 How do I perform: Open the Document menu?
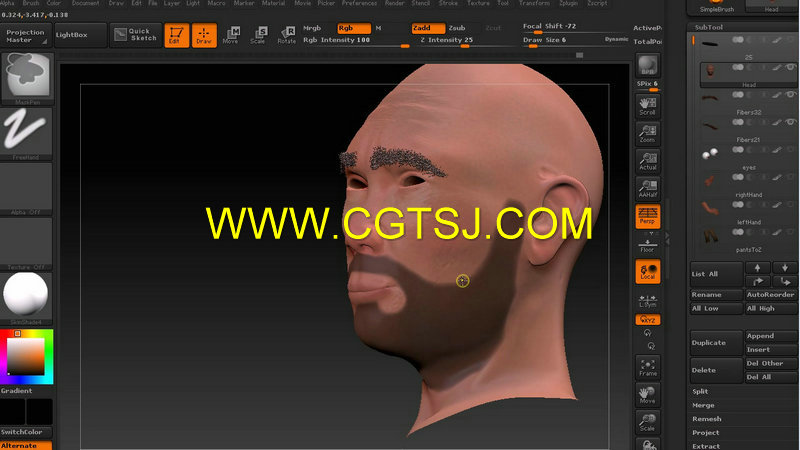point(85,3)
